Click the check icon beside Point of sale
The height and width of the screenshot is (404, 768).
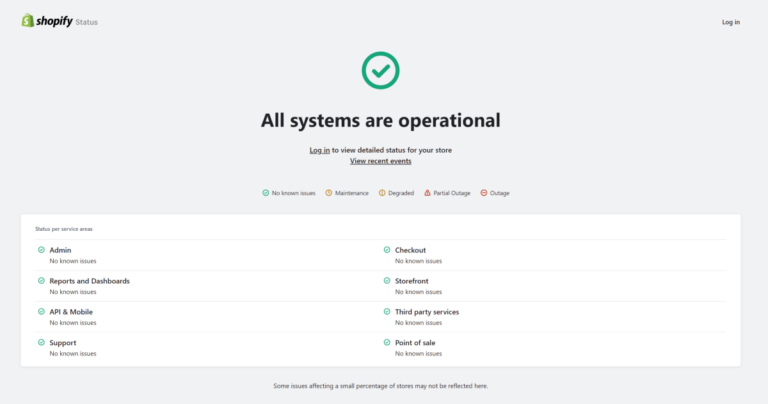point(387,342)
